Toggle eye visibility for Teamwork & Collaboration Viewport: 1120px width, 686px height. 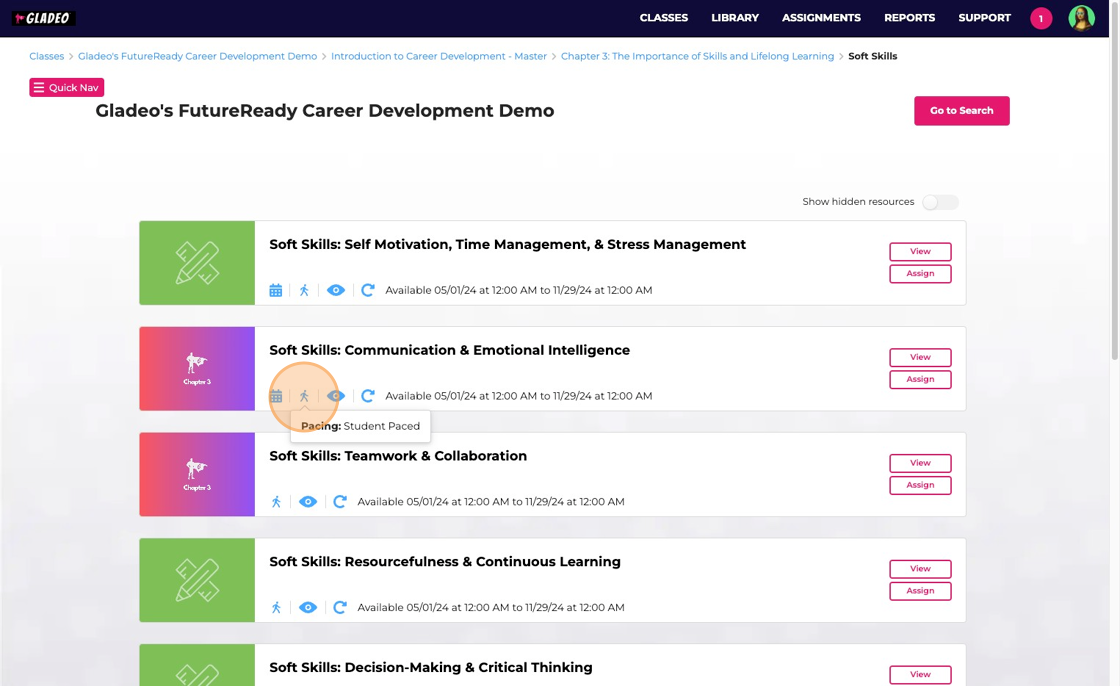click(x=308, y=502)
